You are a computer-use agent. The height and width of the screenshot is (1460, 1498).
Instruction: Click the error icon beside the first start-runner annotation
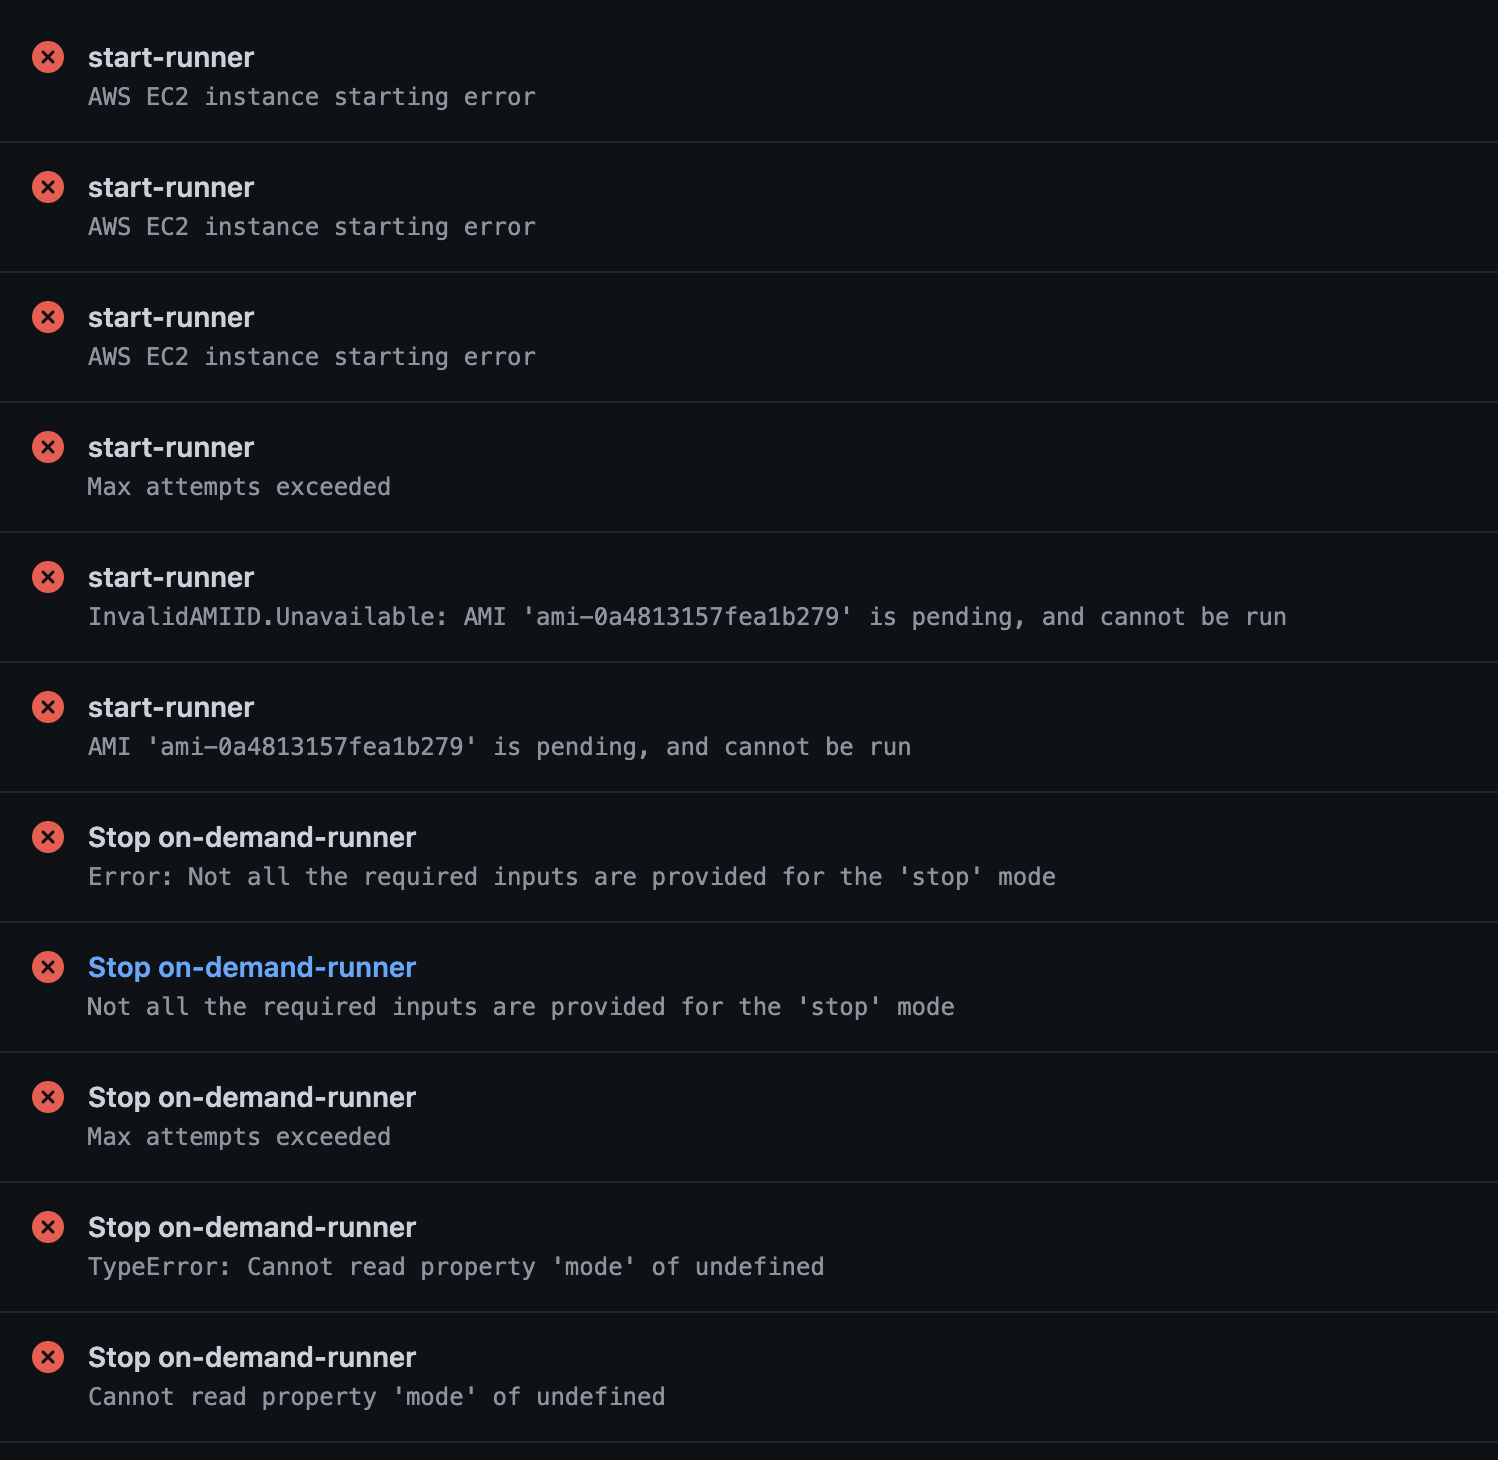click(x=47, y=57)
